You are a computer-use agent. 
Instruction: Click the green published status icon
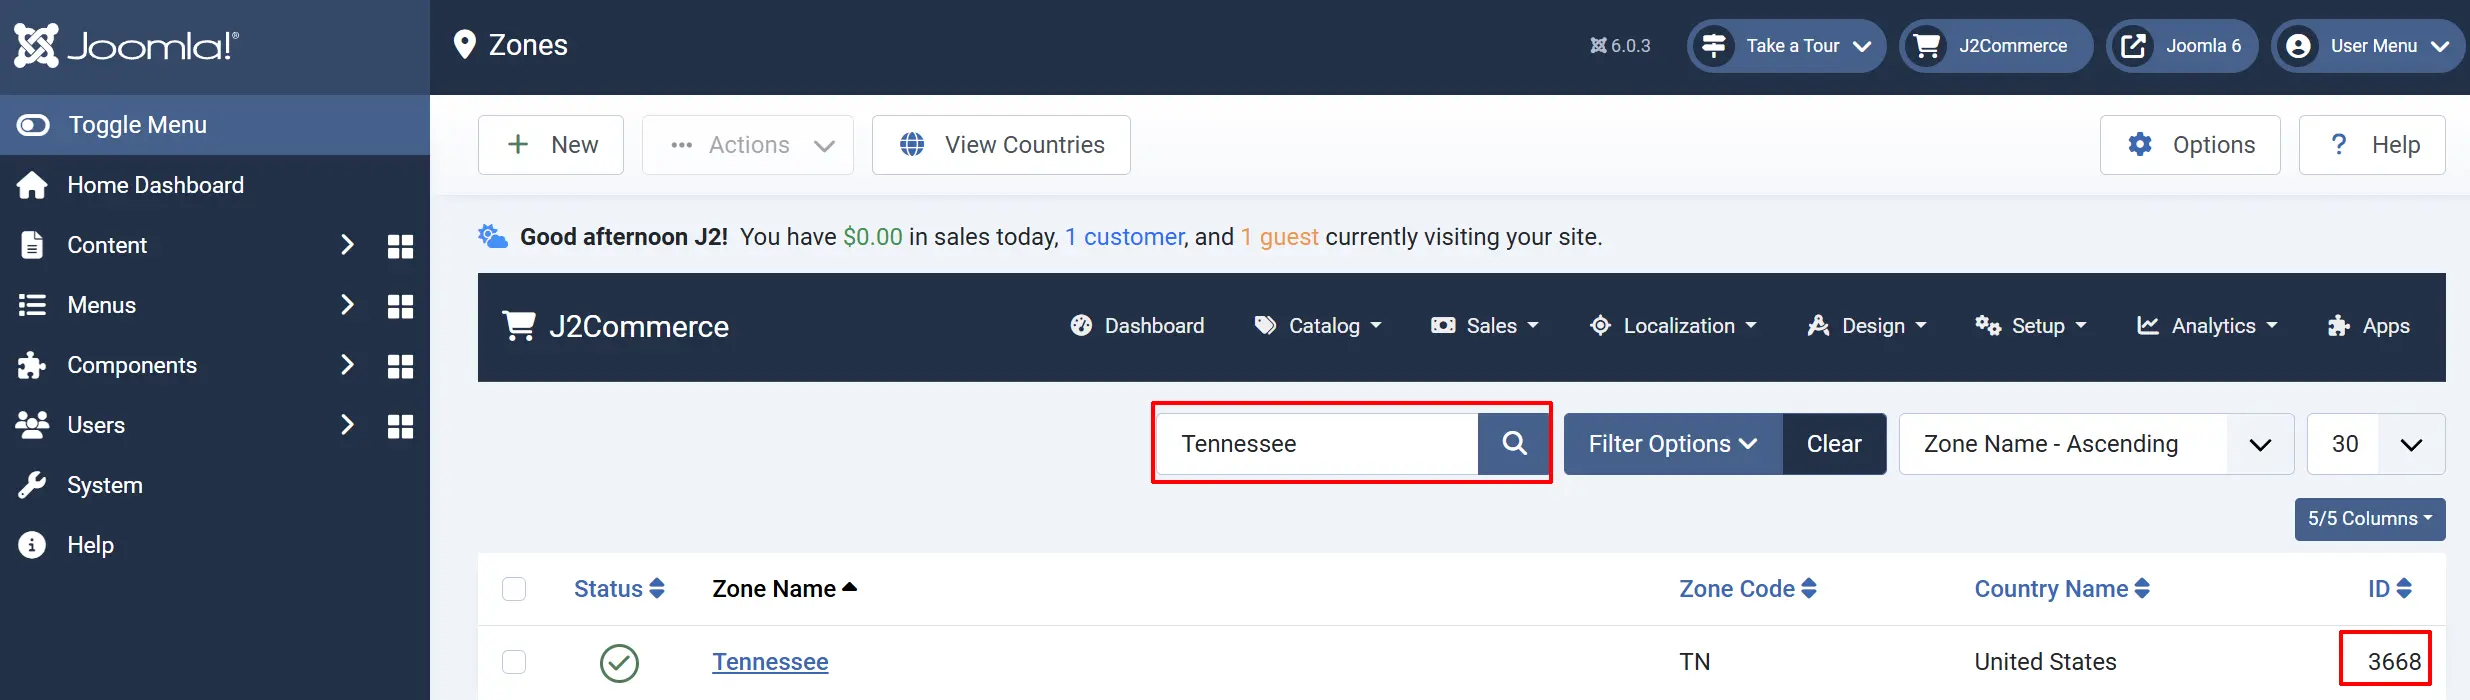(619, 662)
